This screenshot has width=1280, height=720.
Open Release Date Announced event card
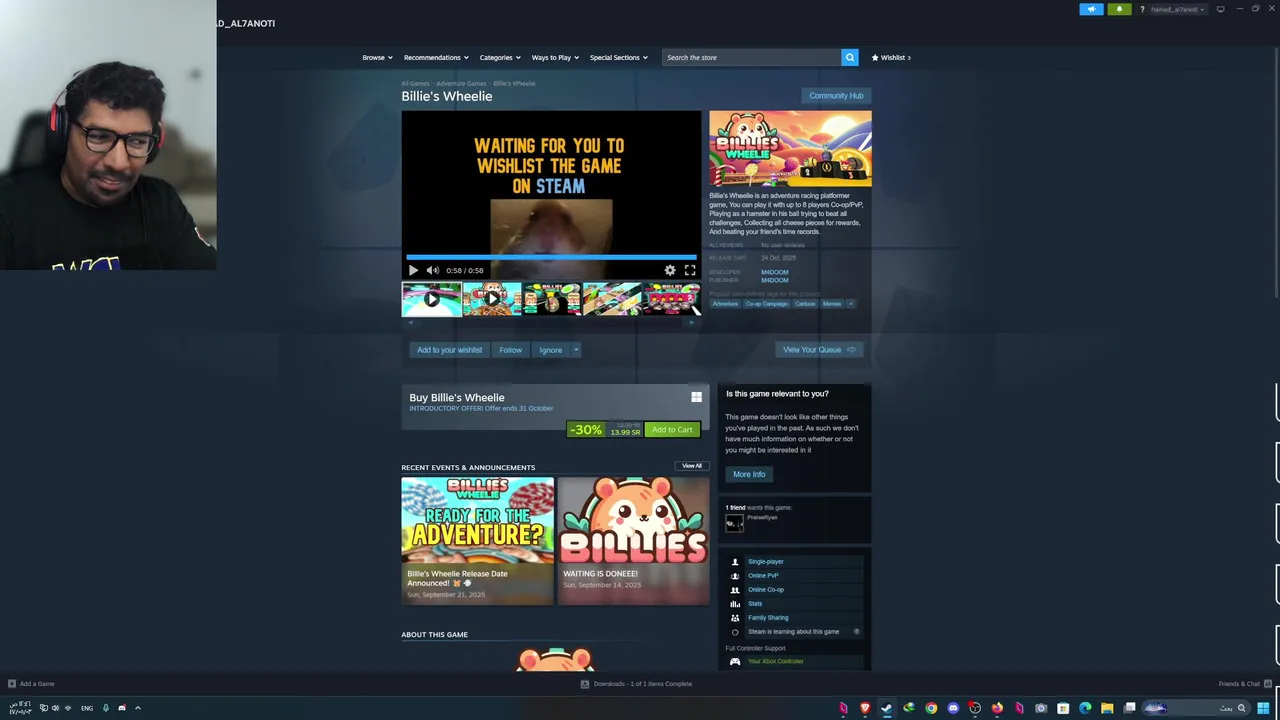click(x=477, y=540)
